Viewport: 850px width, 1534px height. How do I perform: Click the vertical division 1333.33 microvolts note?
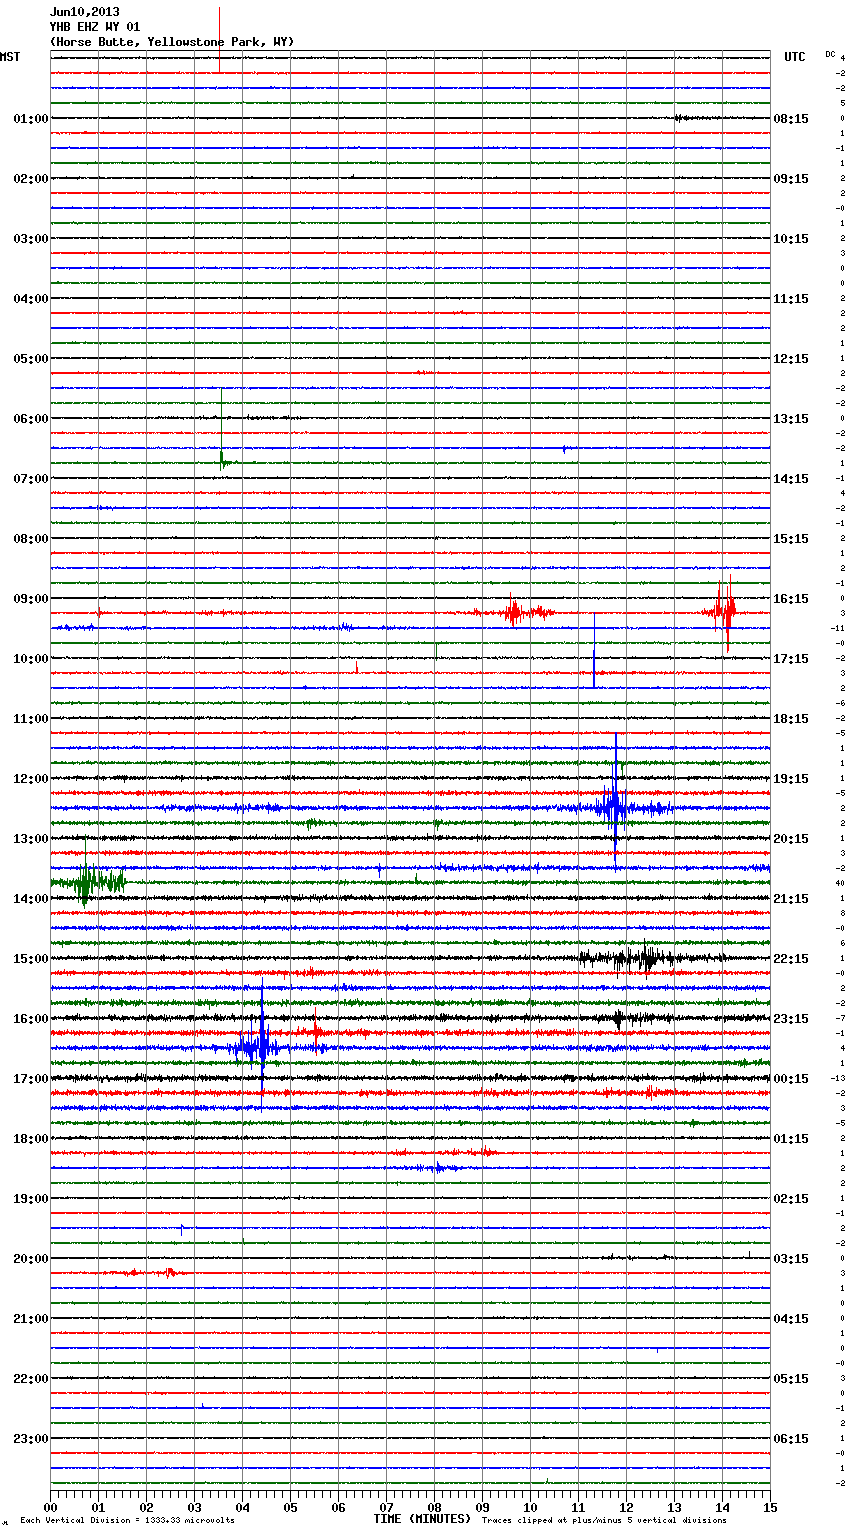click(127, 1521)
